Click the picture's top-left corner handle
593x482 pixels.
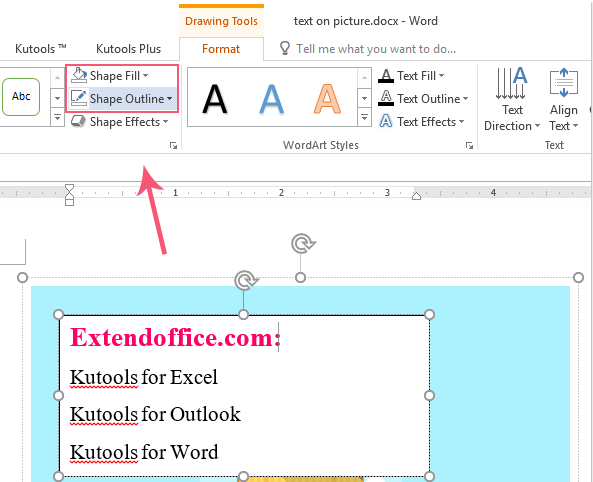(23, 277)
